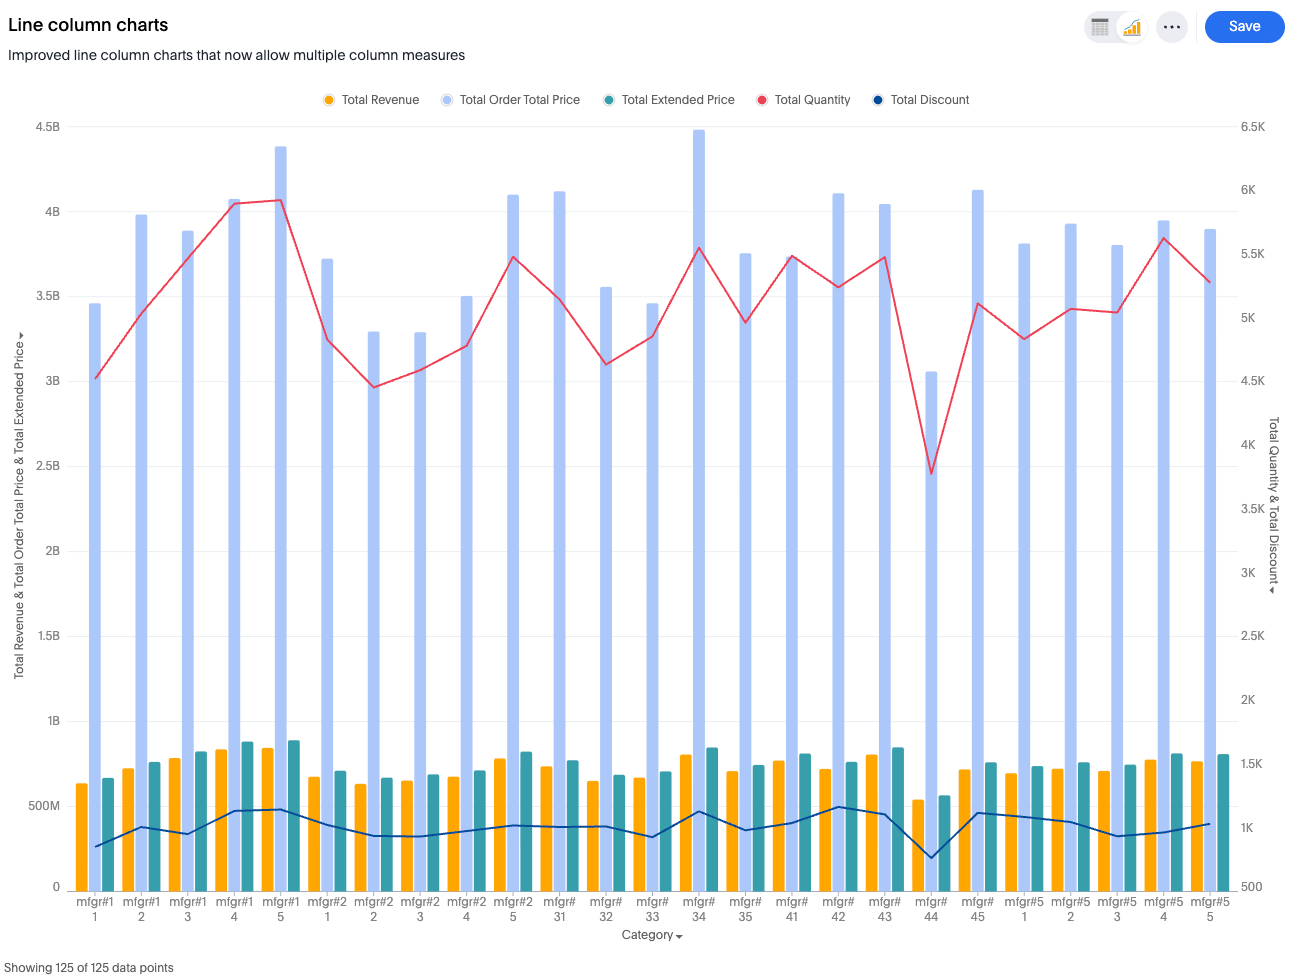Open the more options menu (three dots)
This screenshot has width=1300, height=980.
(x=1171, y=27)
